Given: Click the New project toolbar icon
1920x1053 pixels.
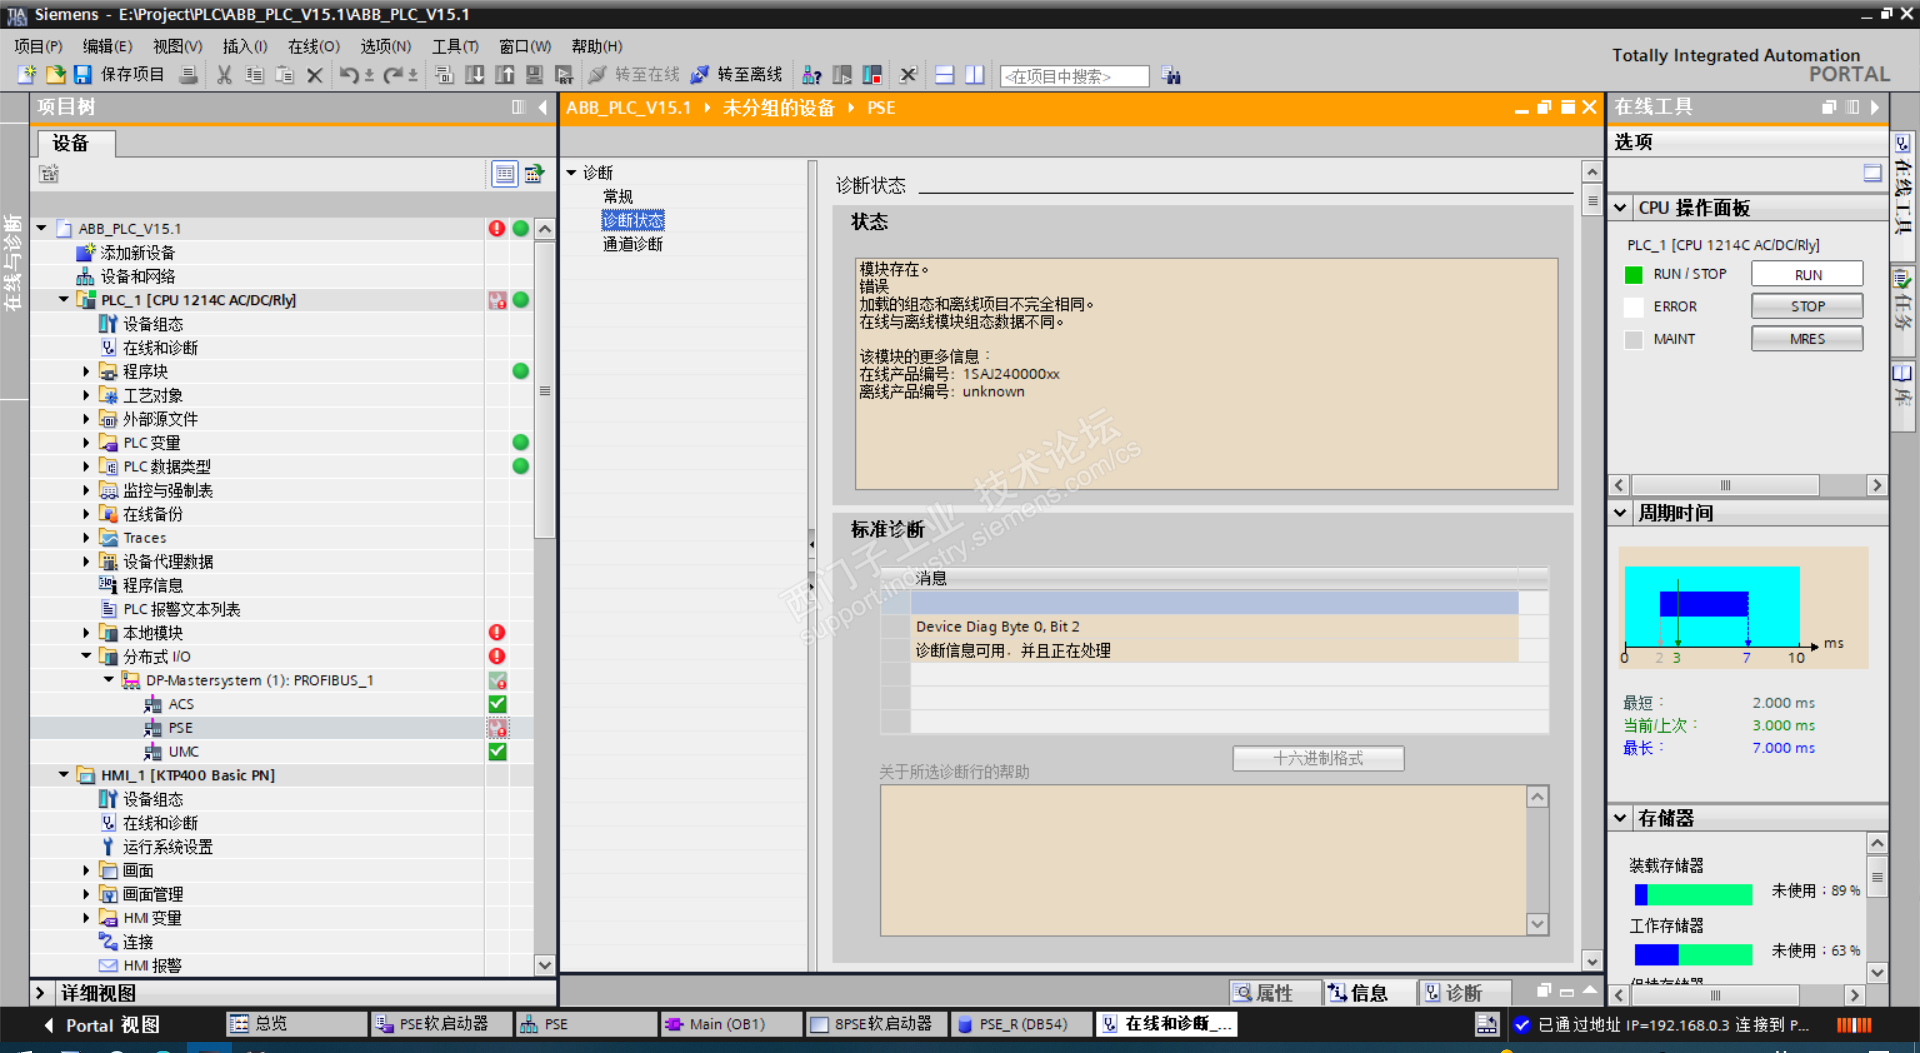Looking at the screenshot, I should tap(27, 75).
